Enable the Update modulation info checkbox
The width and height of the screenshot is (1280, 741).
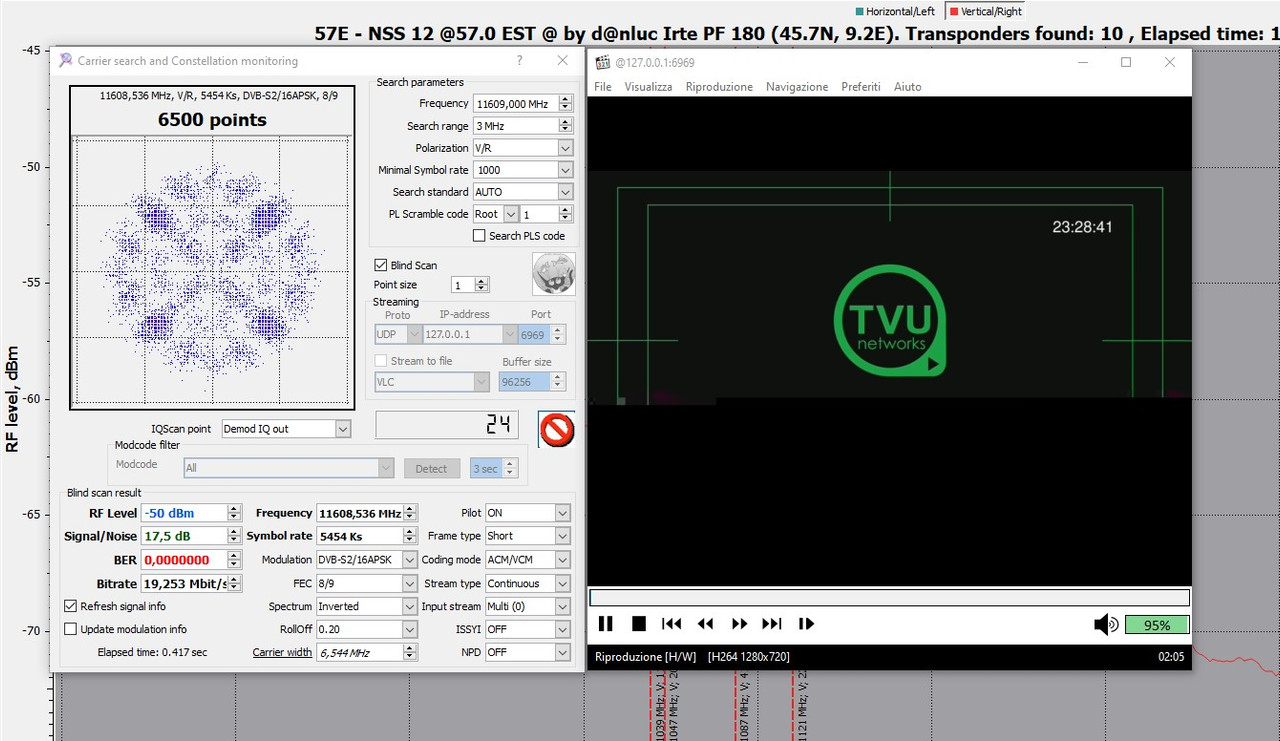(70, 628)
